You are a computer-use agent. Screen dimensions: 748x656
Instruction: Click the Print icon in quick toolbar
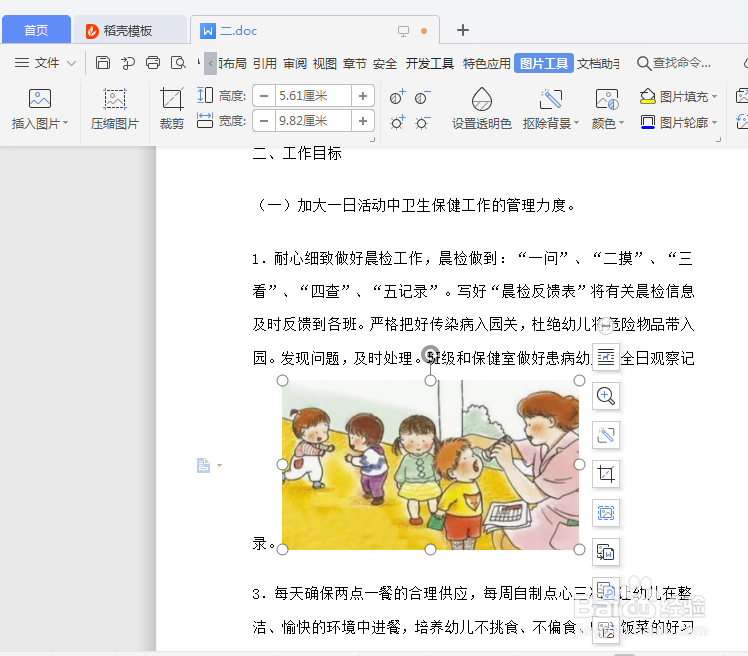point(153,62)
